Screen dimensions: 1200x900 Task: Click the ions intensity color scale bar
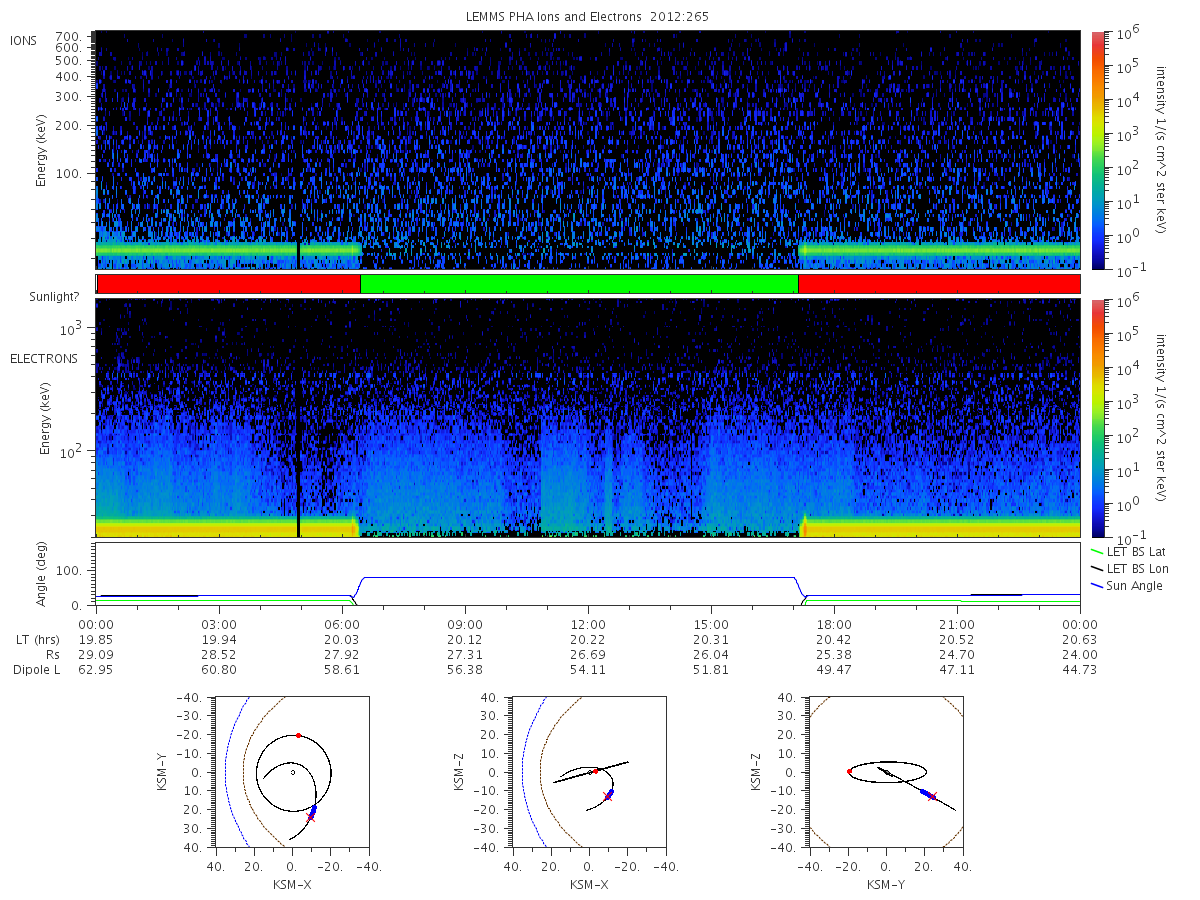pos(1097,150)
